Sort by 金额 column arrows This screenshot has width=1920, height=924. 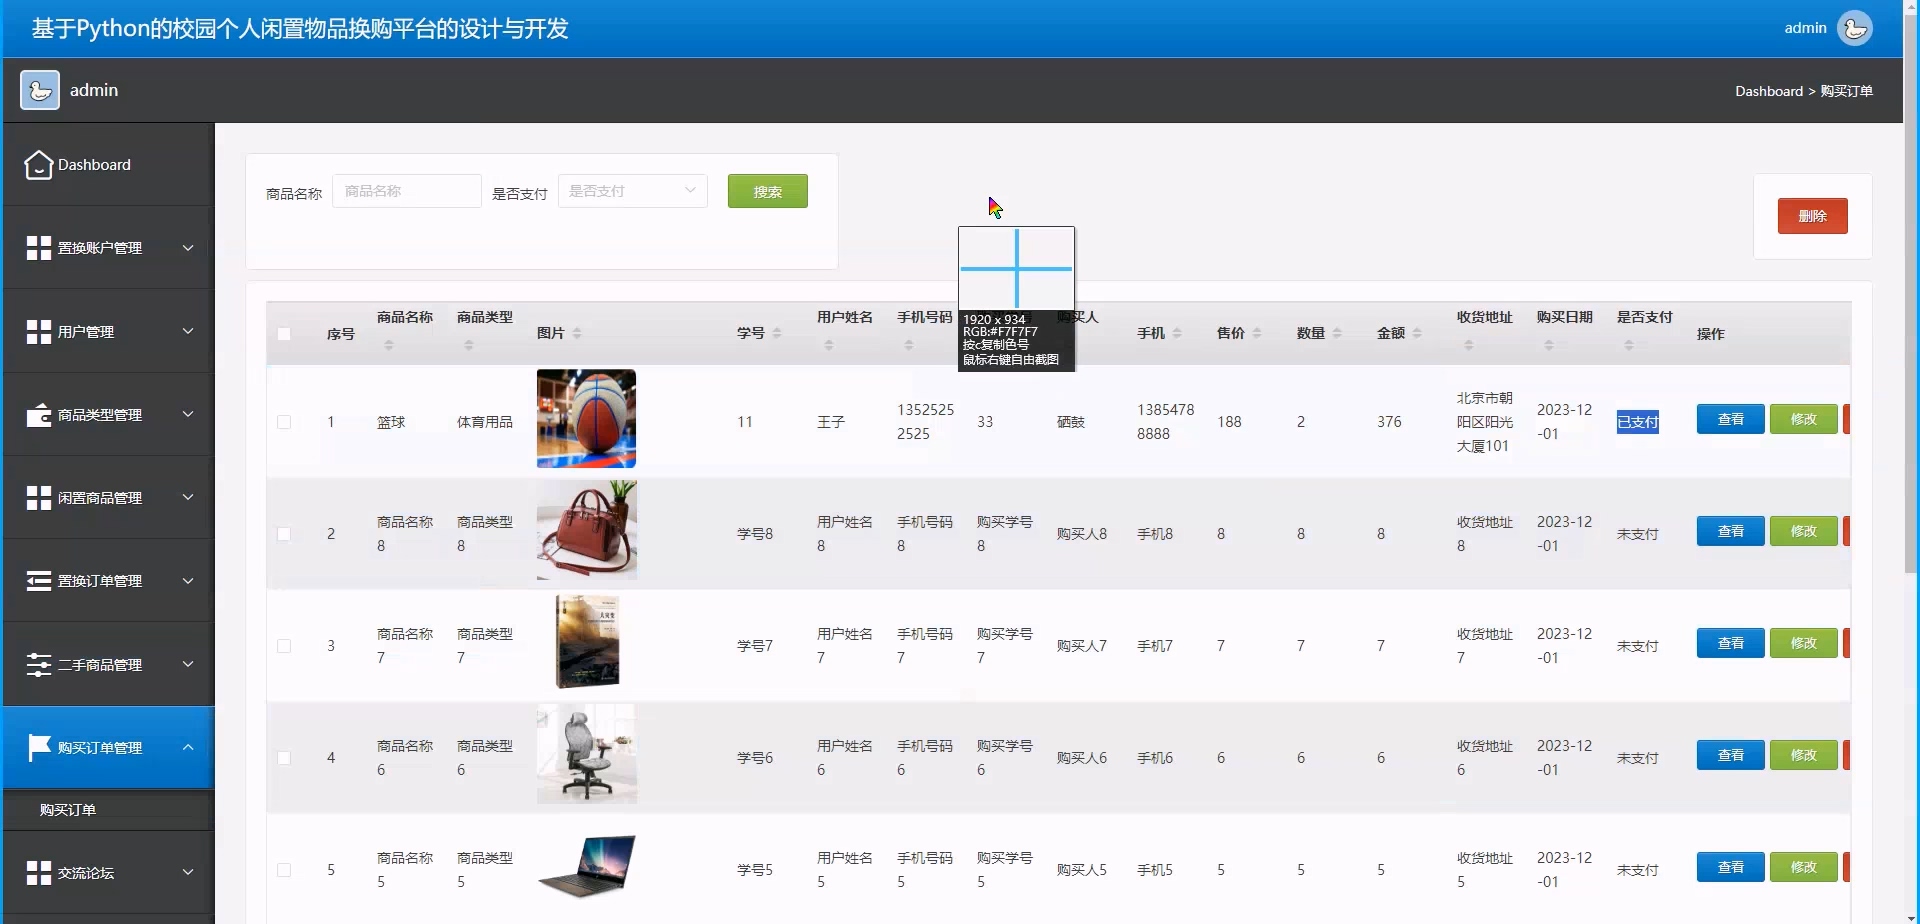[1417, 333]
